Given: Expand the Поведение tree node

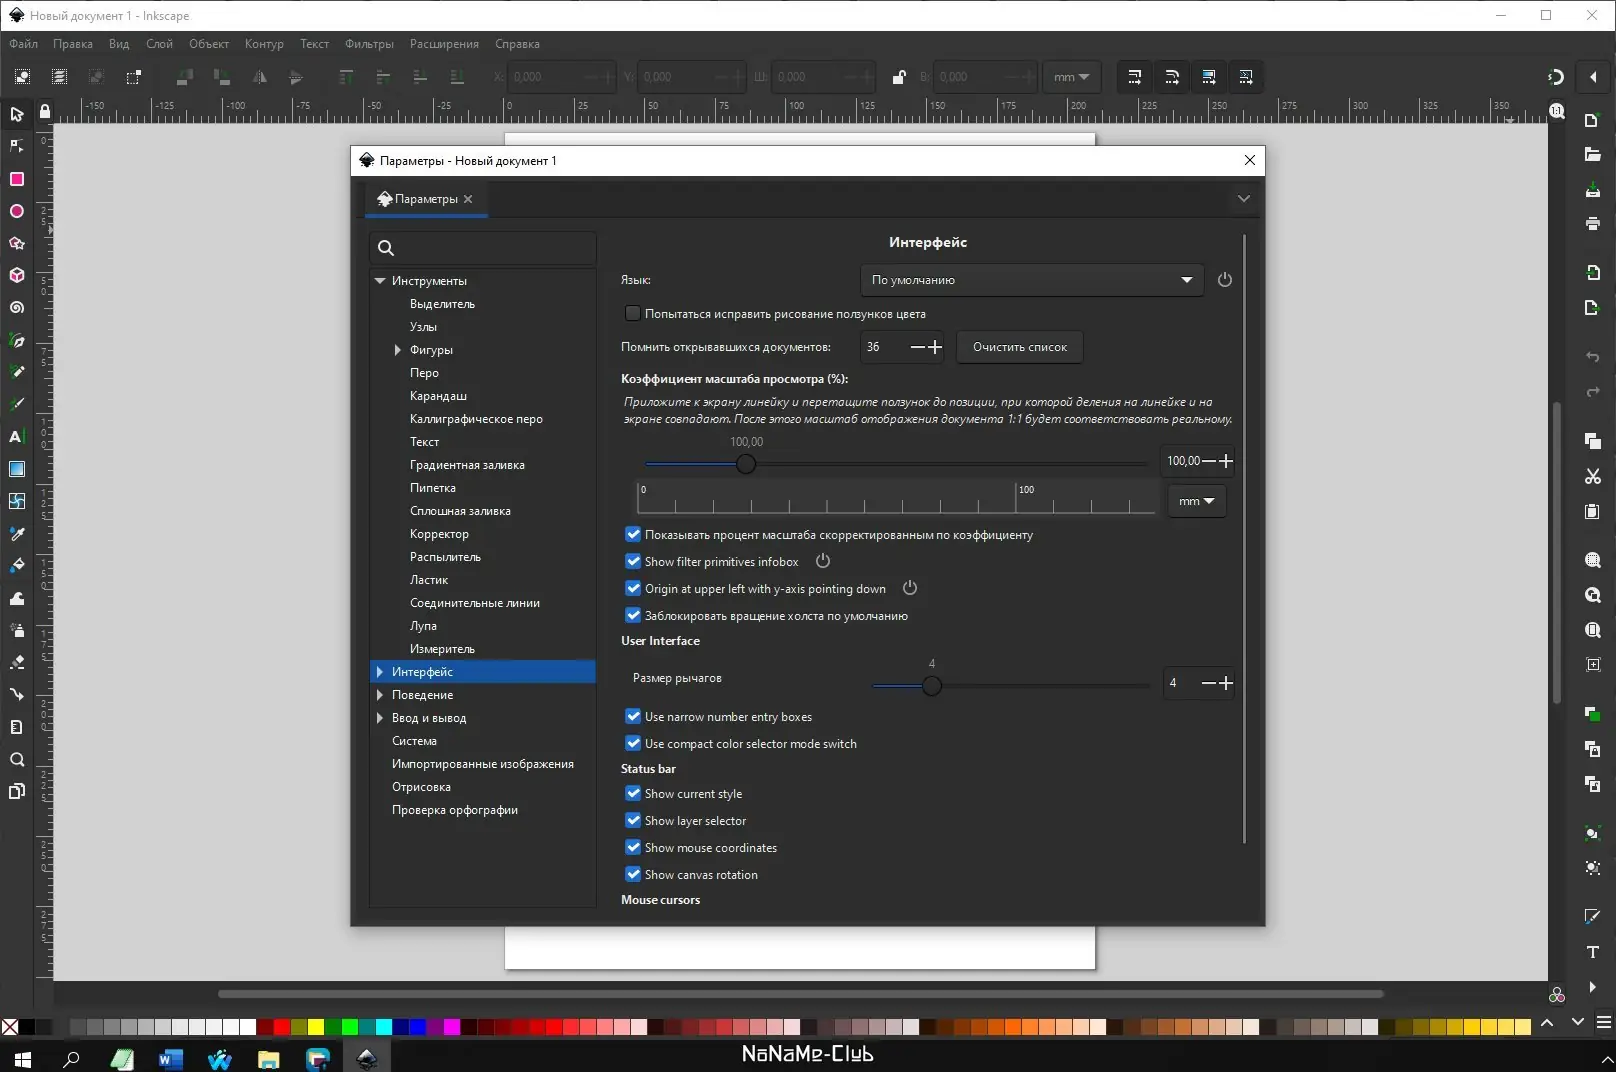Looking at the screenshot, I should point(380,695).
